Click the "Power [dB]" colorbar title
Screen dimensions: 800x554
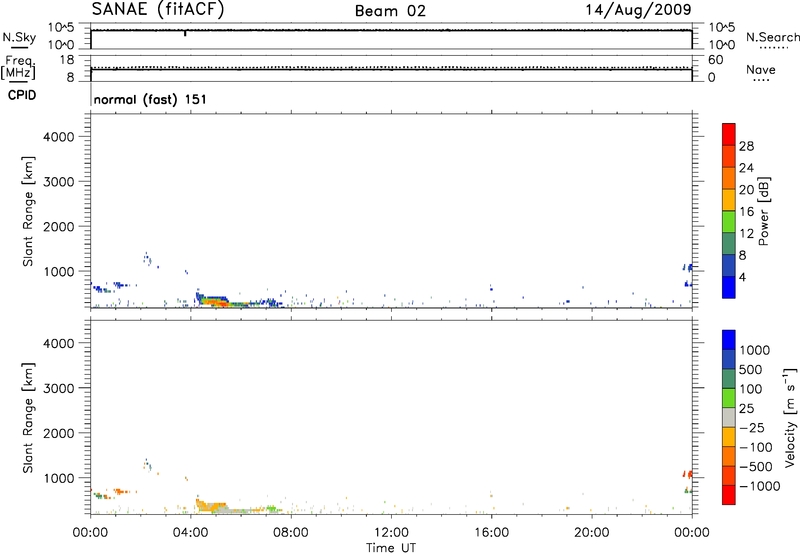point(764,211)
